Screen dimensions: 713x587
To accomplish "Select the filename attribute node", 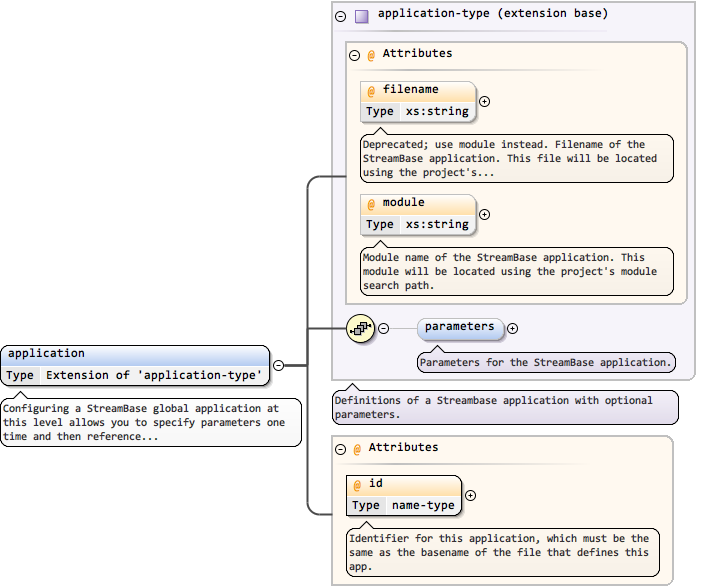I will pos(418,102).
